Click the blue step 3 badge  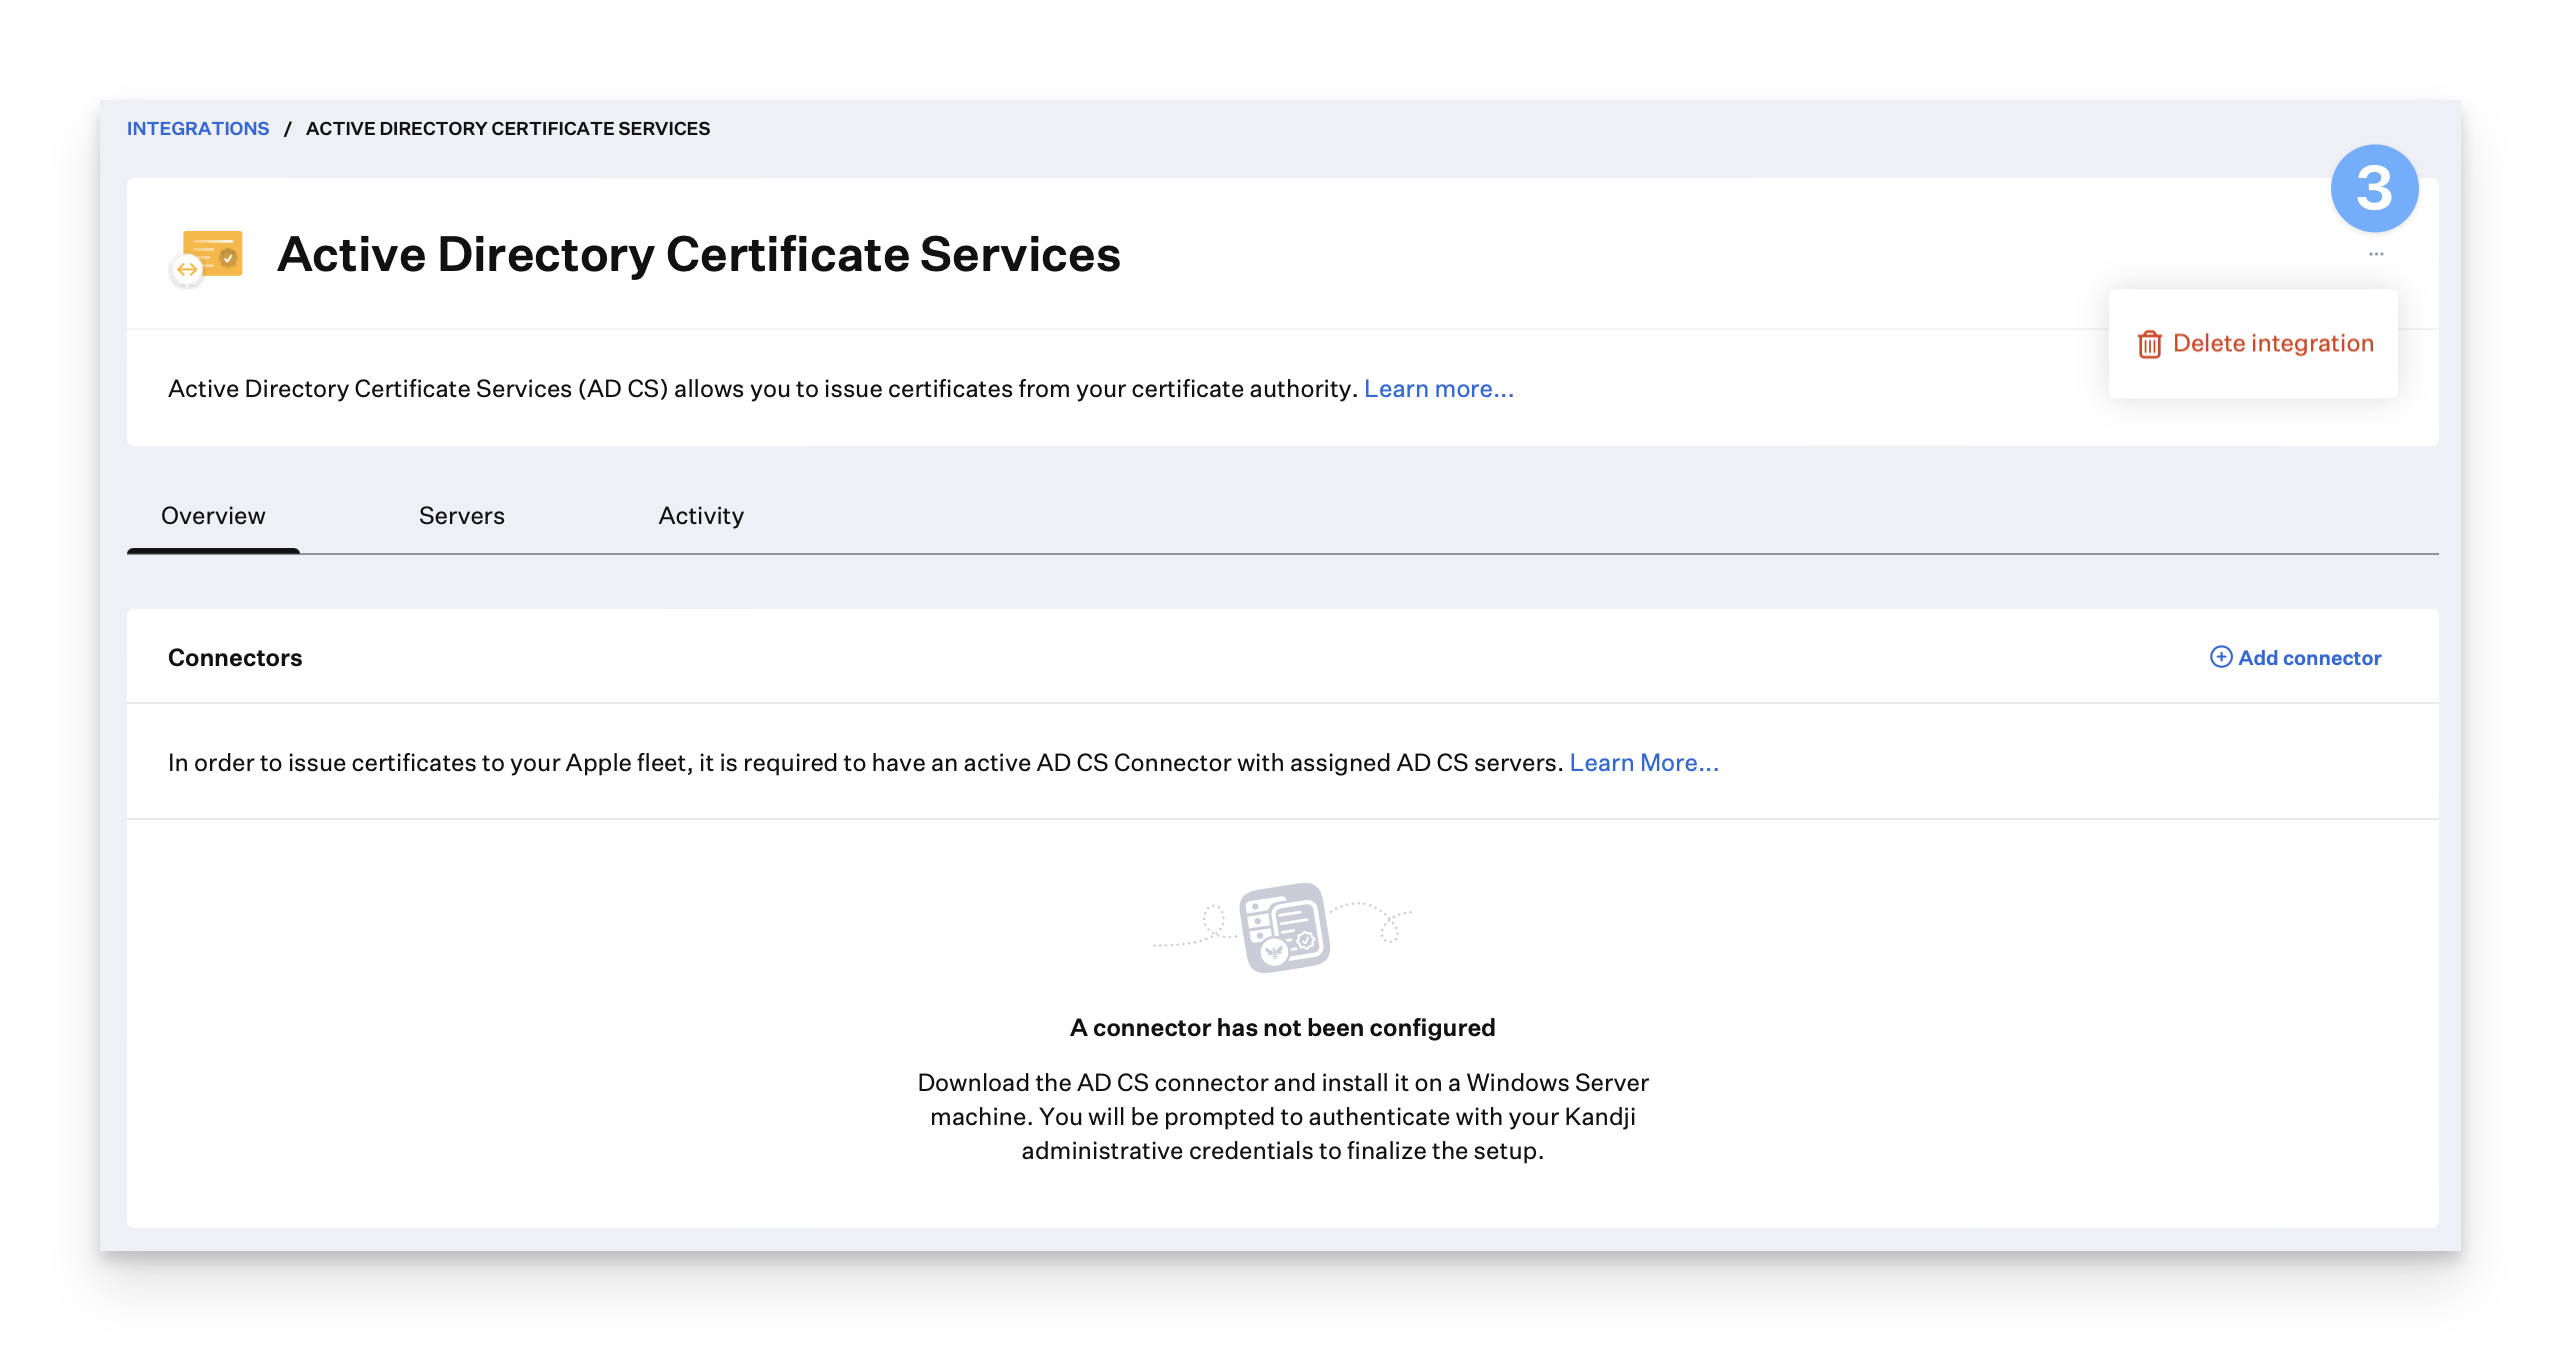coord(2374,188)
